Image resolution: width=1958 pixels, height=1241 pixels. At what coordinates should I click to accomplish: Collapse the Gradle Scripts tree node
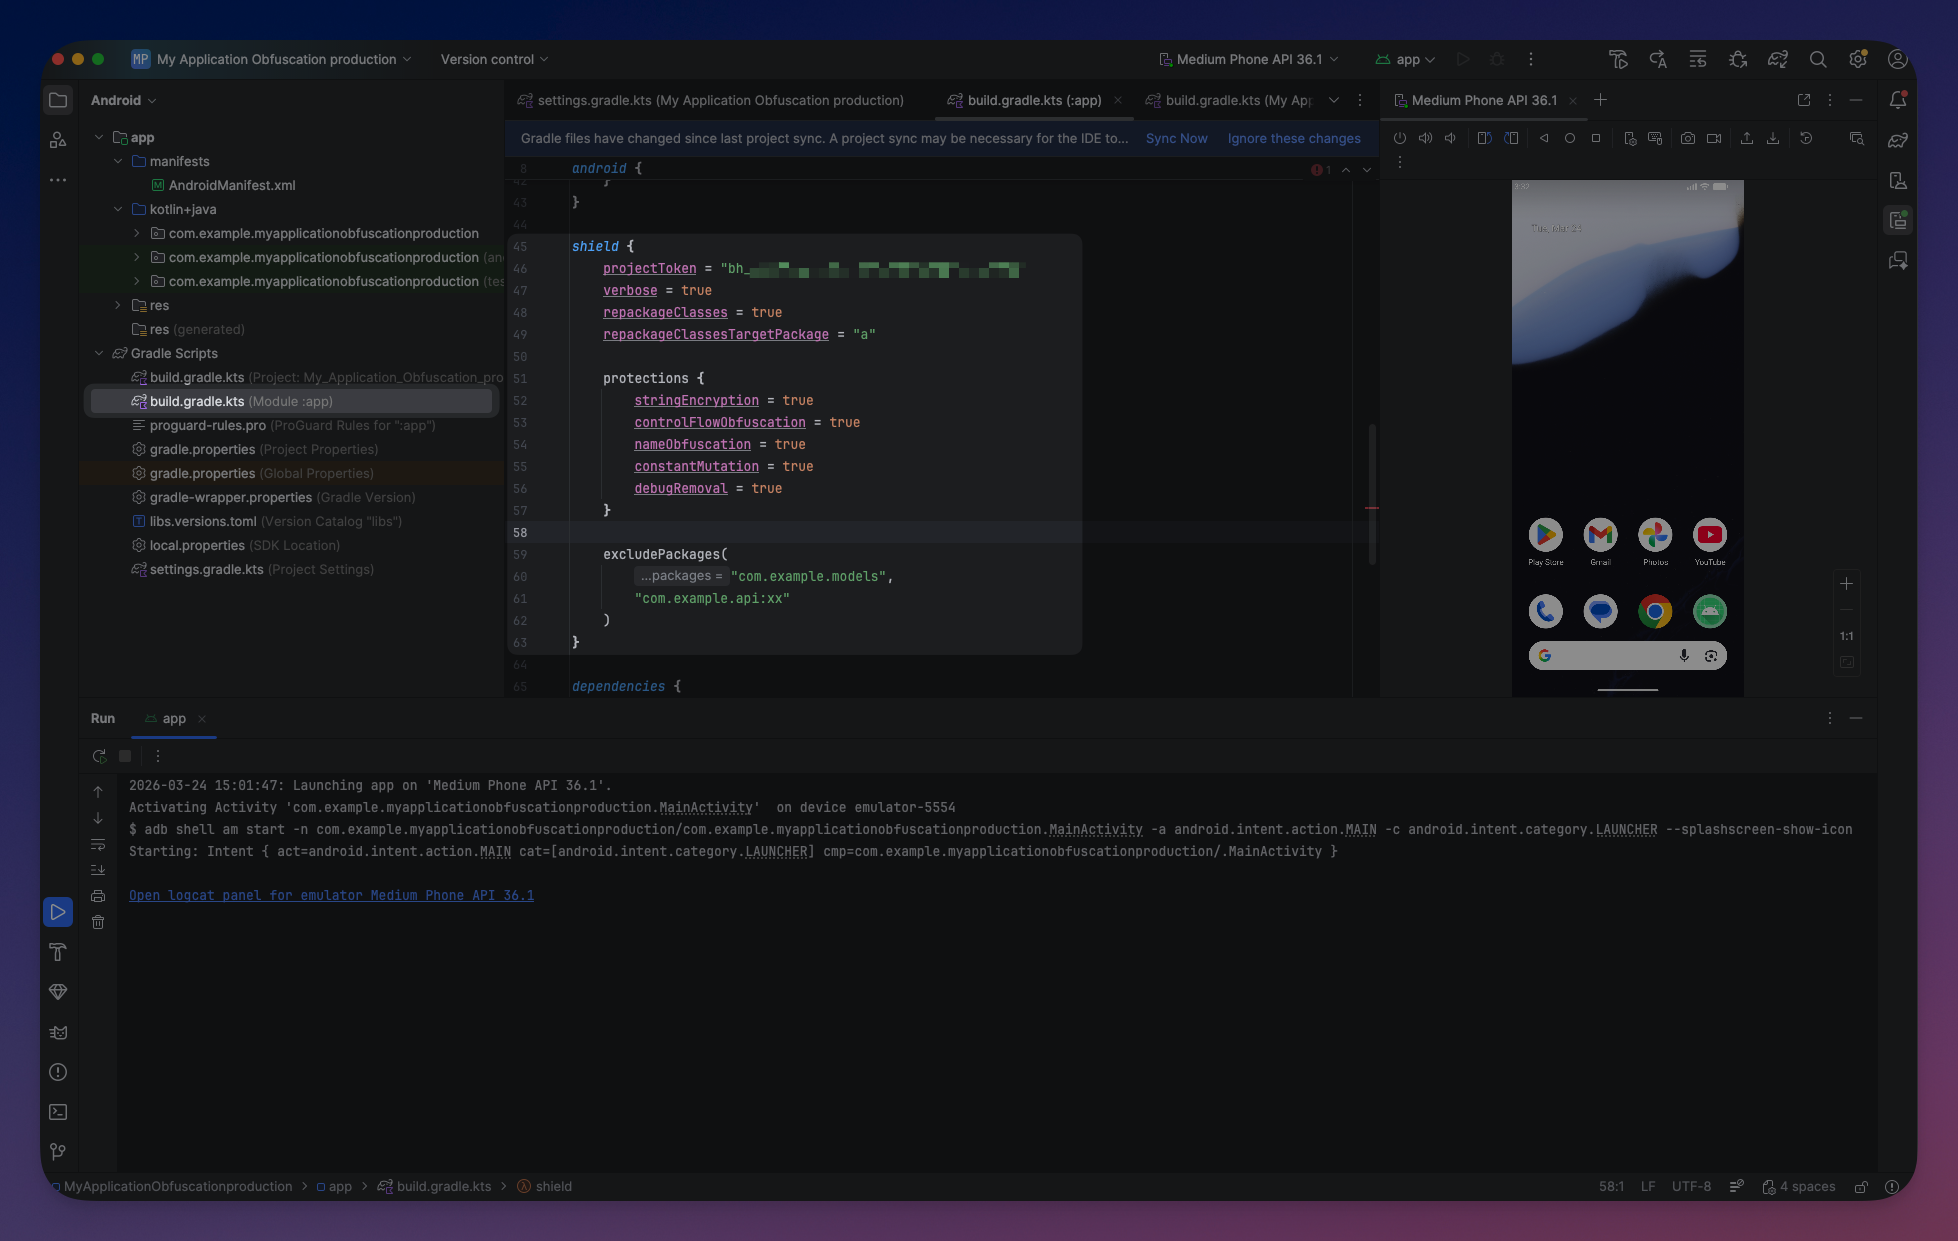click(x=99, y=353)
